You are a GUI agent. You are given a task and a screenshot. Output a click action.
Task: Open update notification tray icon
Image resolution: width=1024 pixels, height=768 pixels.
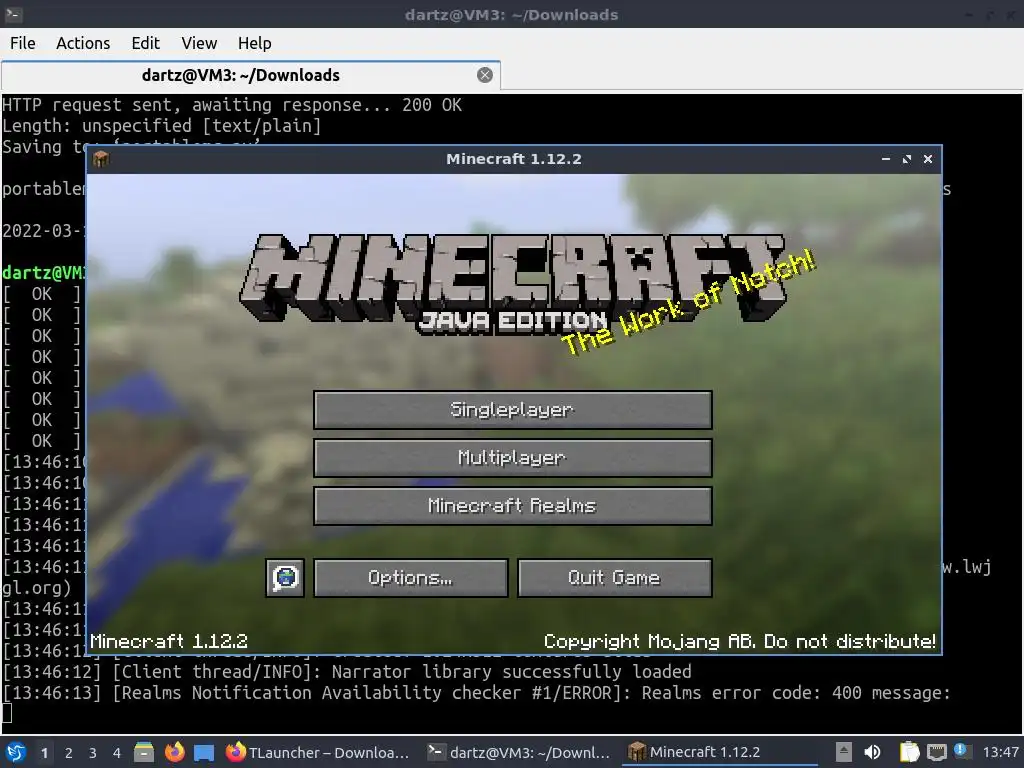pos(962,751)
